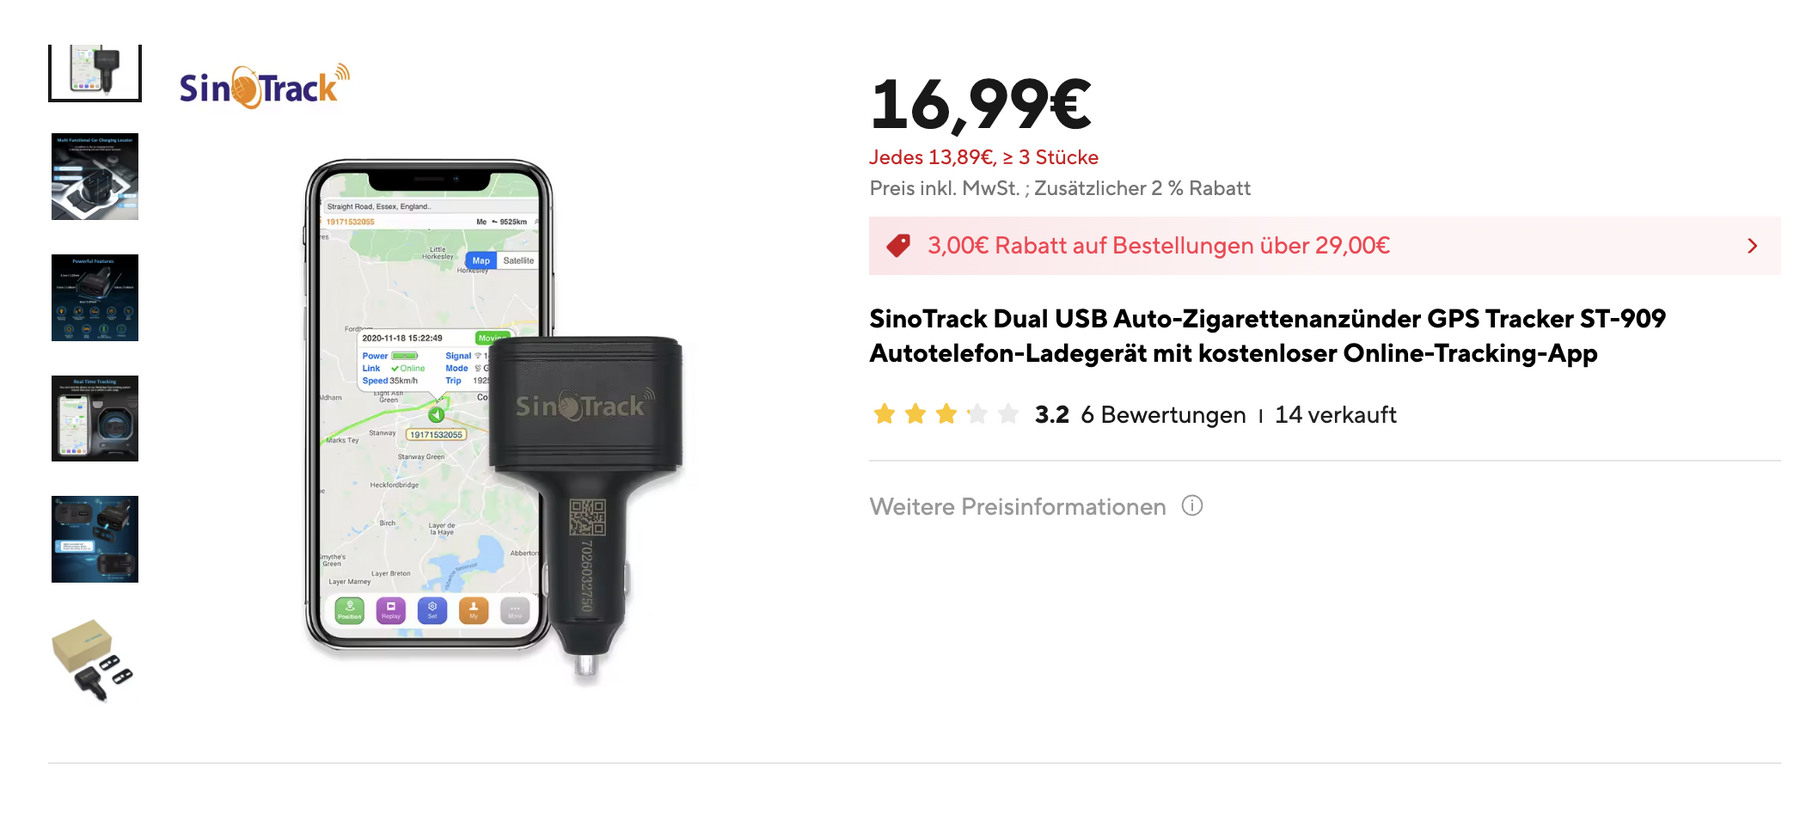Click the Satellite tab on phone map

518,260
